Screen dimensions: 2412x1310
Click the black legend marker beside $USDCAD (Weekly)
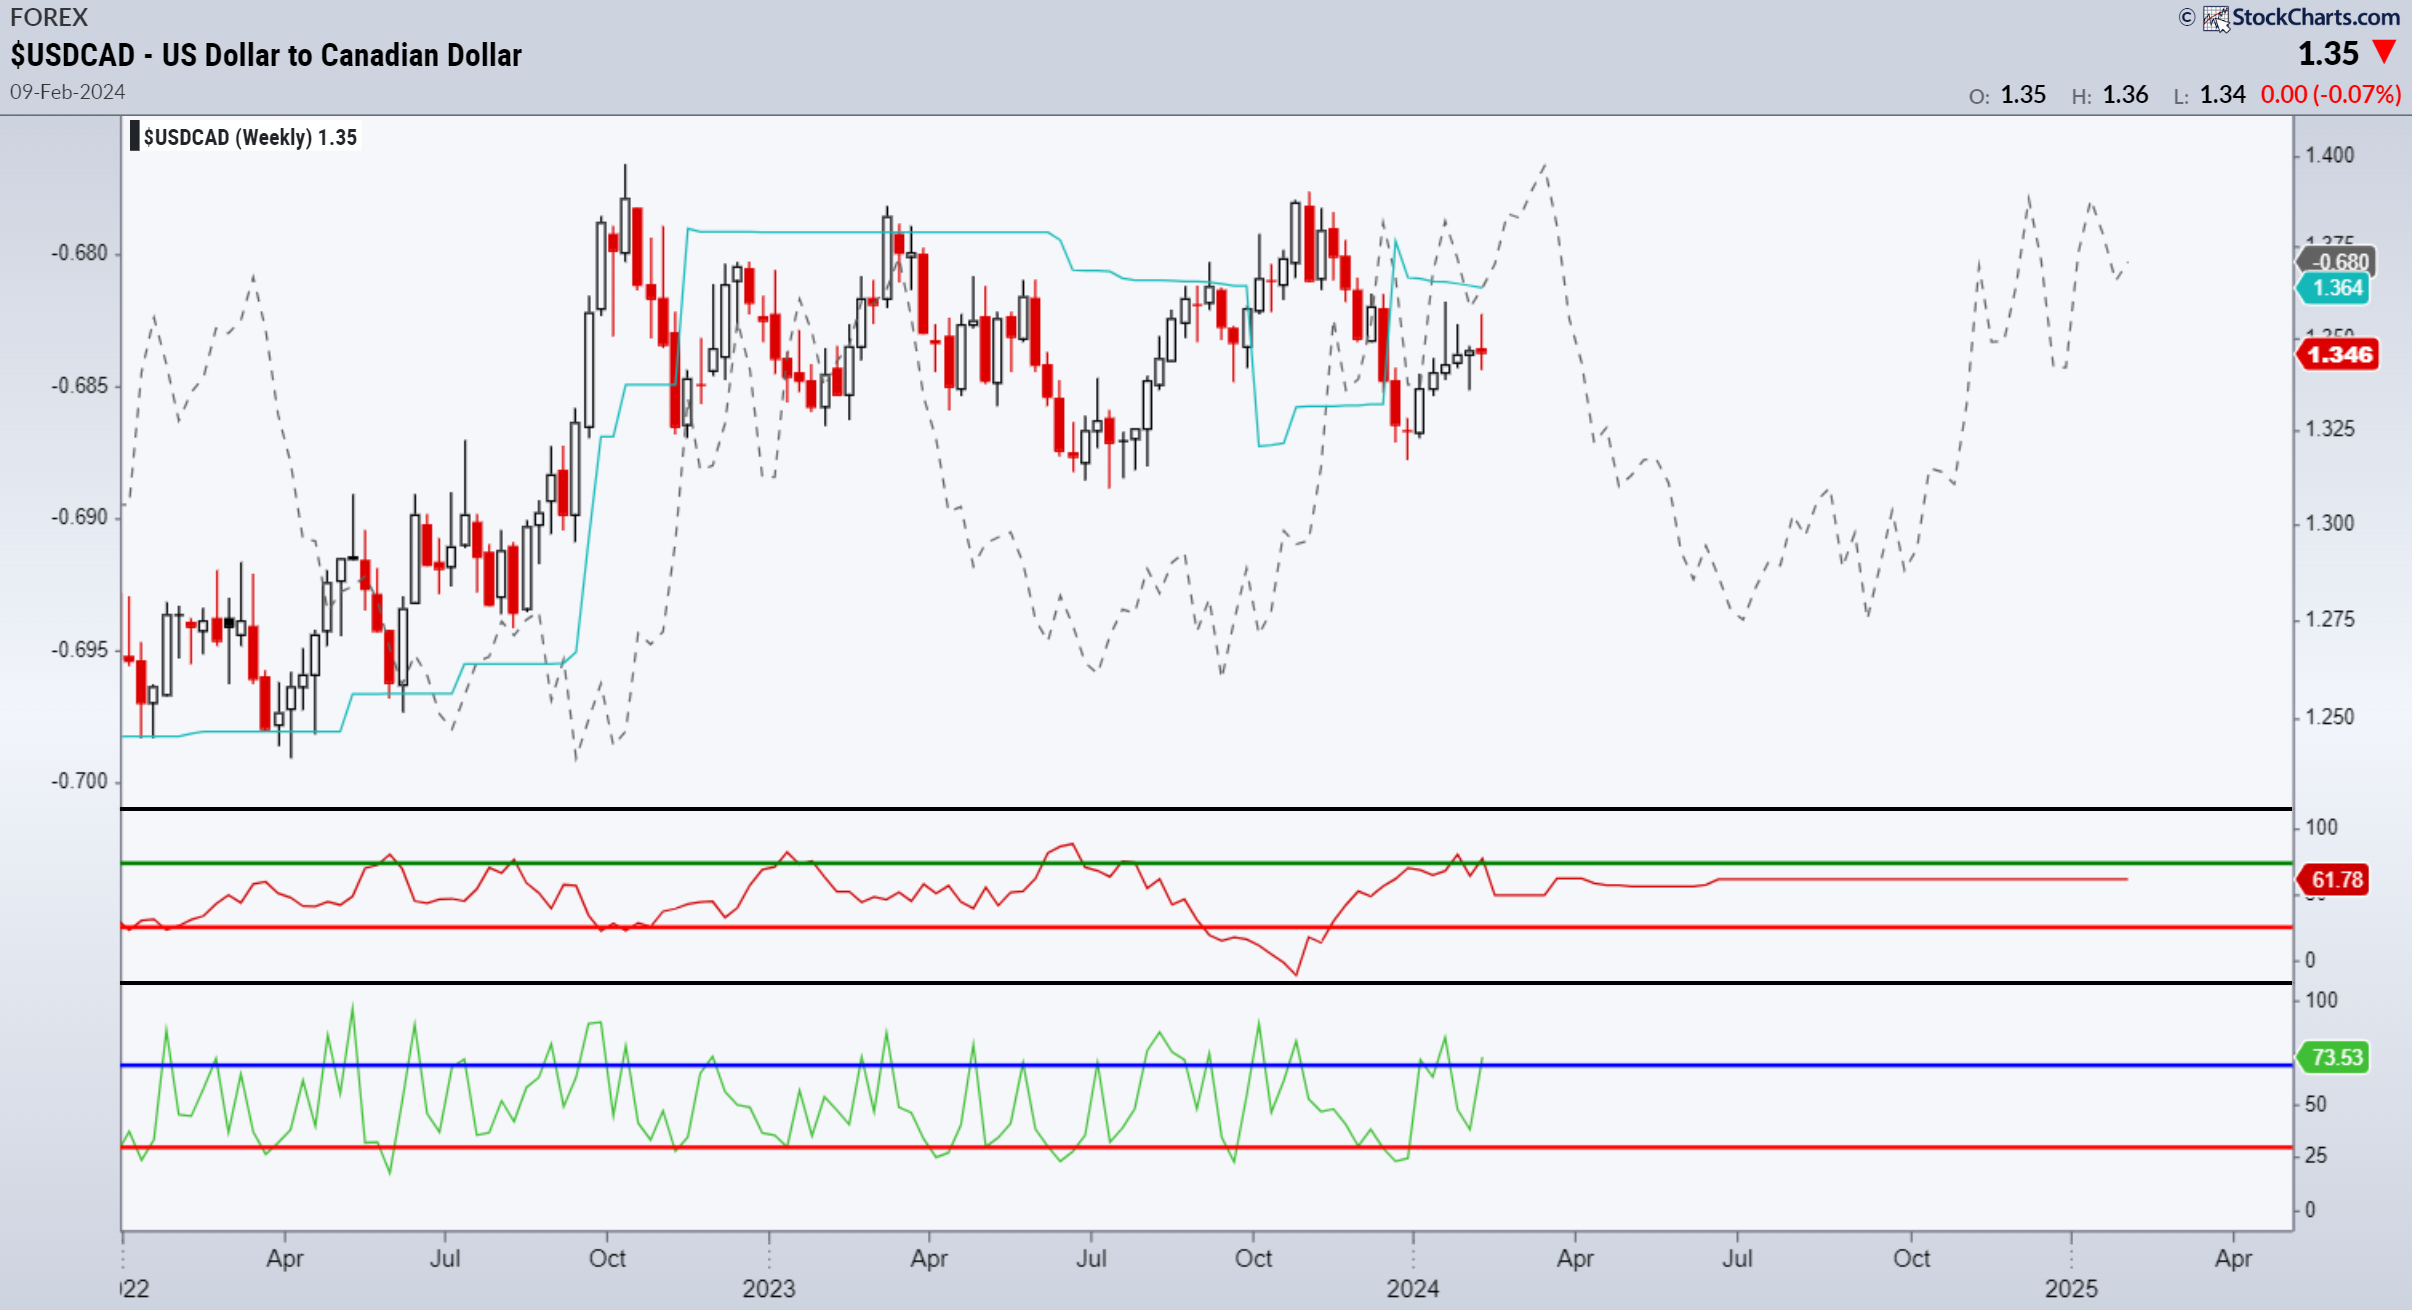point(134,137)
